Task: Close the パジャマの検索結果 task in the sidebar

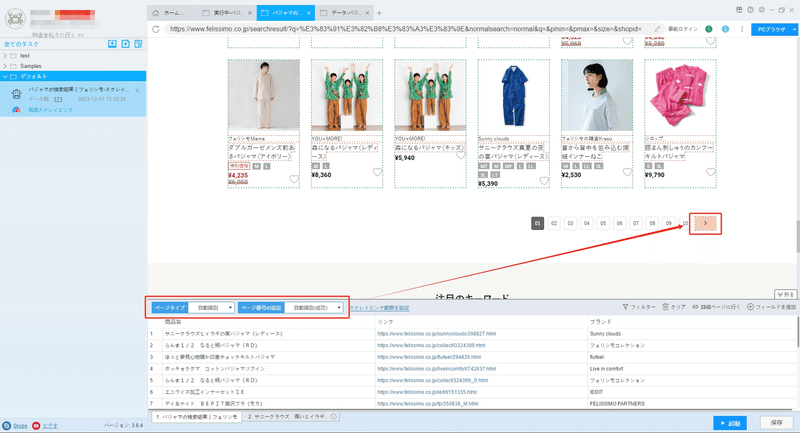Action: click(137, 90)
